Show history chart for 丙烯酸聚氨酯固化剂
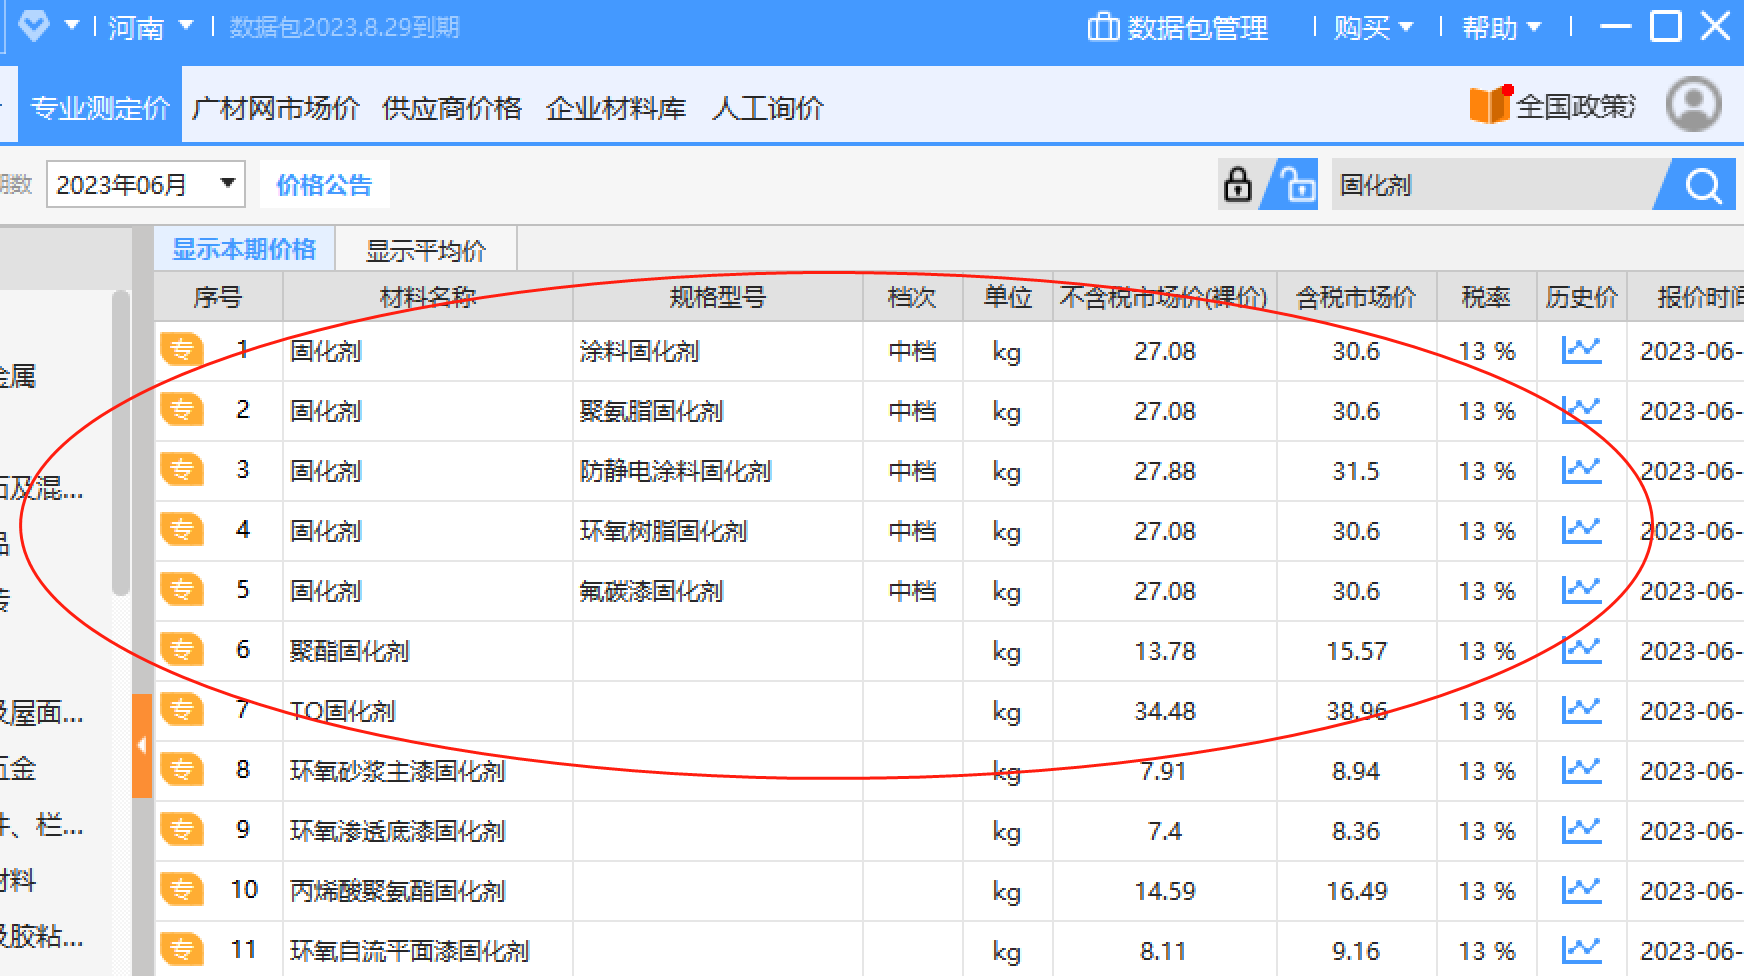1744x976 pixels. [1581, 890]
